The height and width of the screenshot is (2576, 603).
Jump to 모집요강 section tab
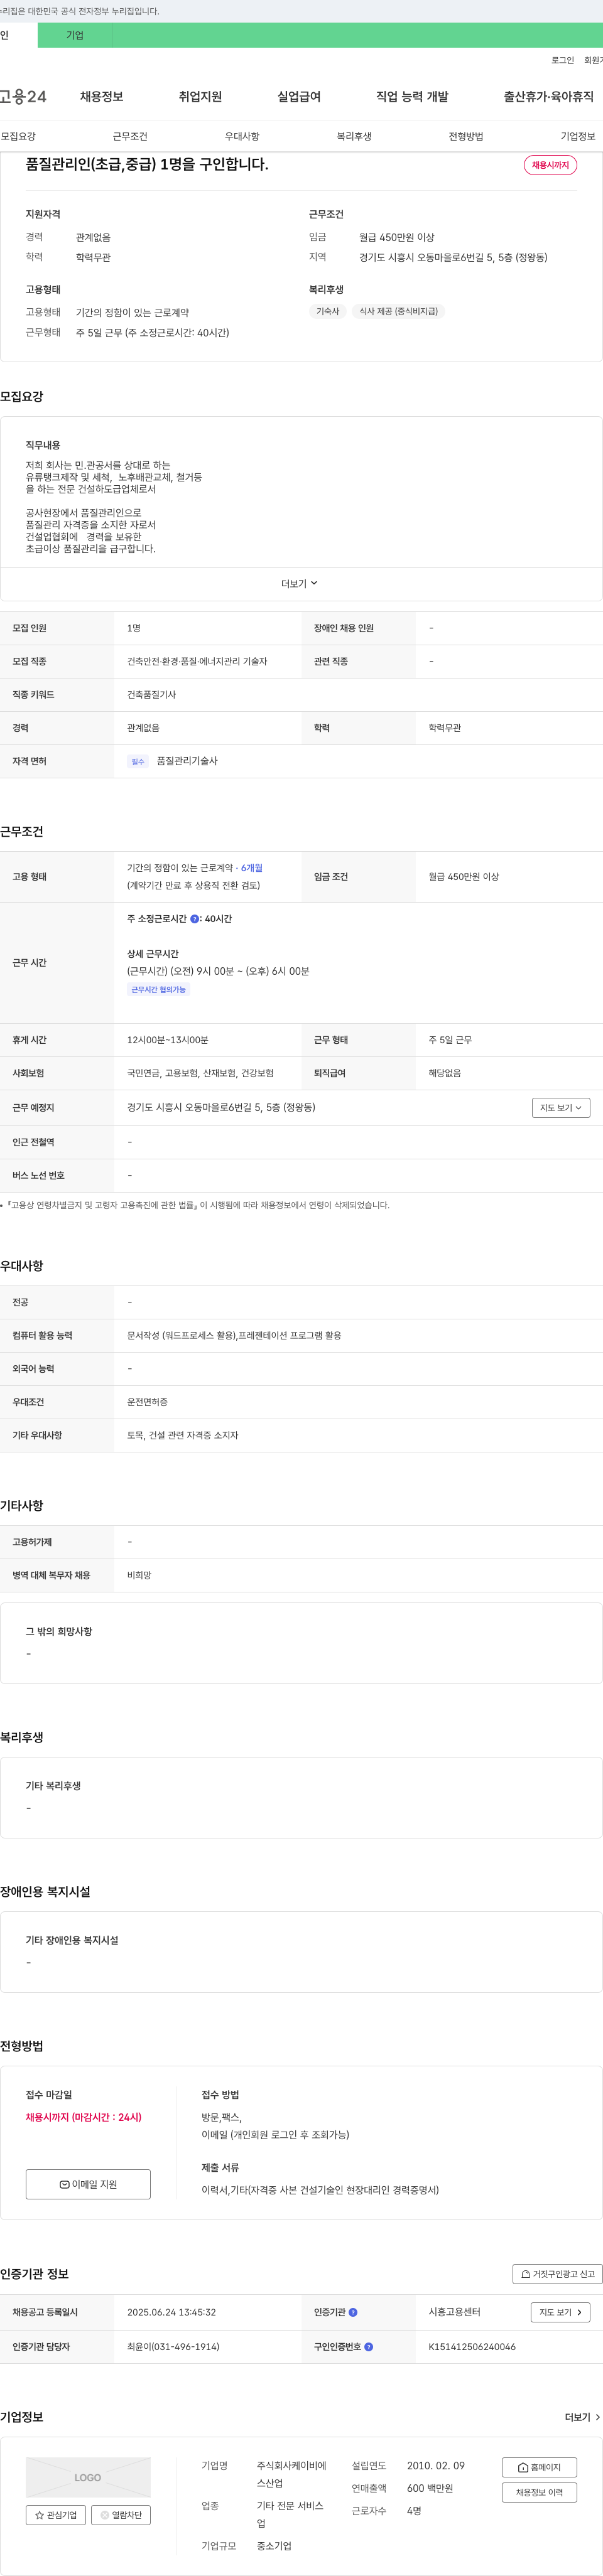coord(18,136)
